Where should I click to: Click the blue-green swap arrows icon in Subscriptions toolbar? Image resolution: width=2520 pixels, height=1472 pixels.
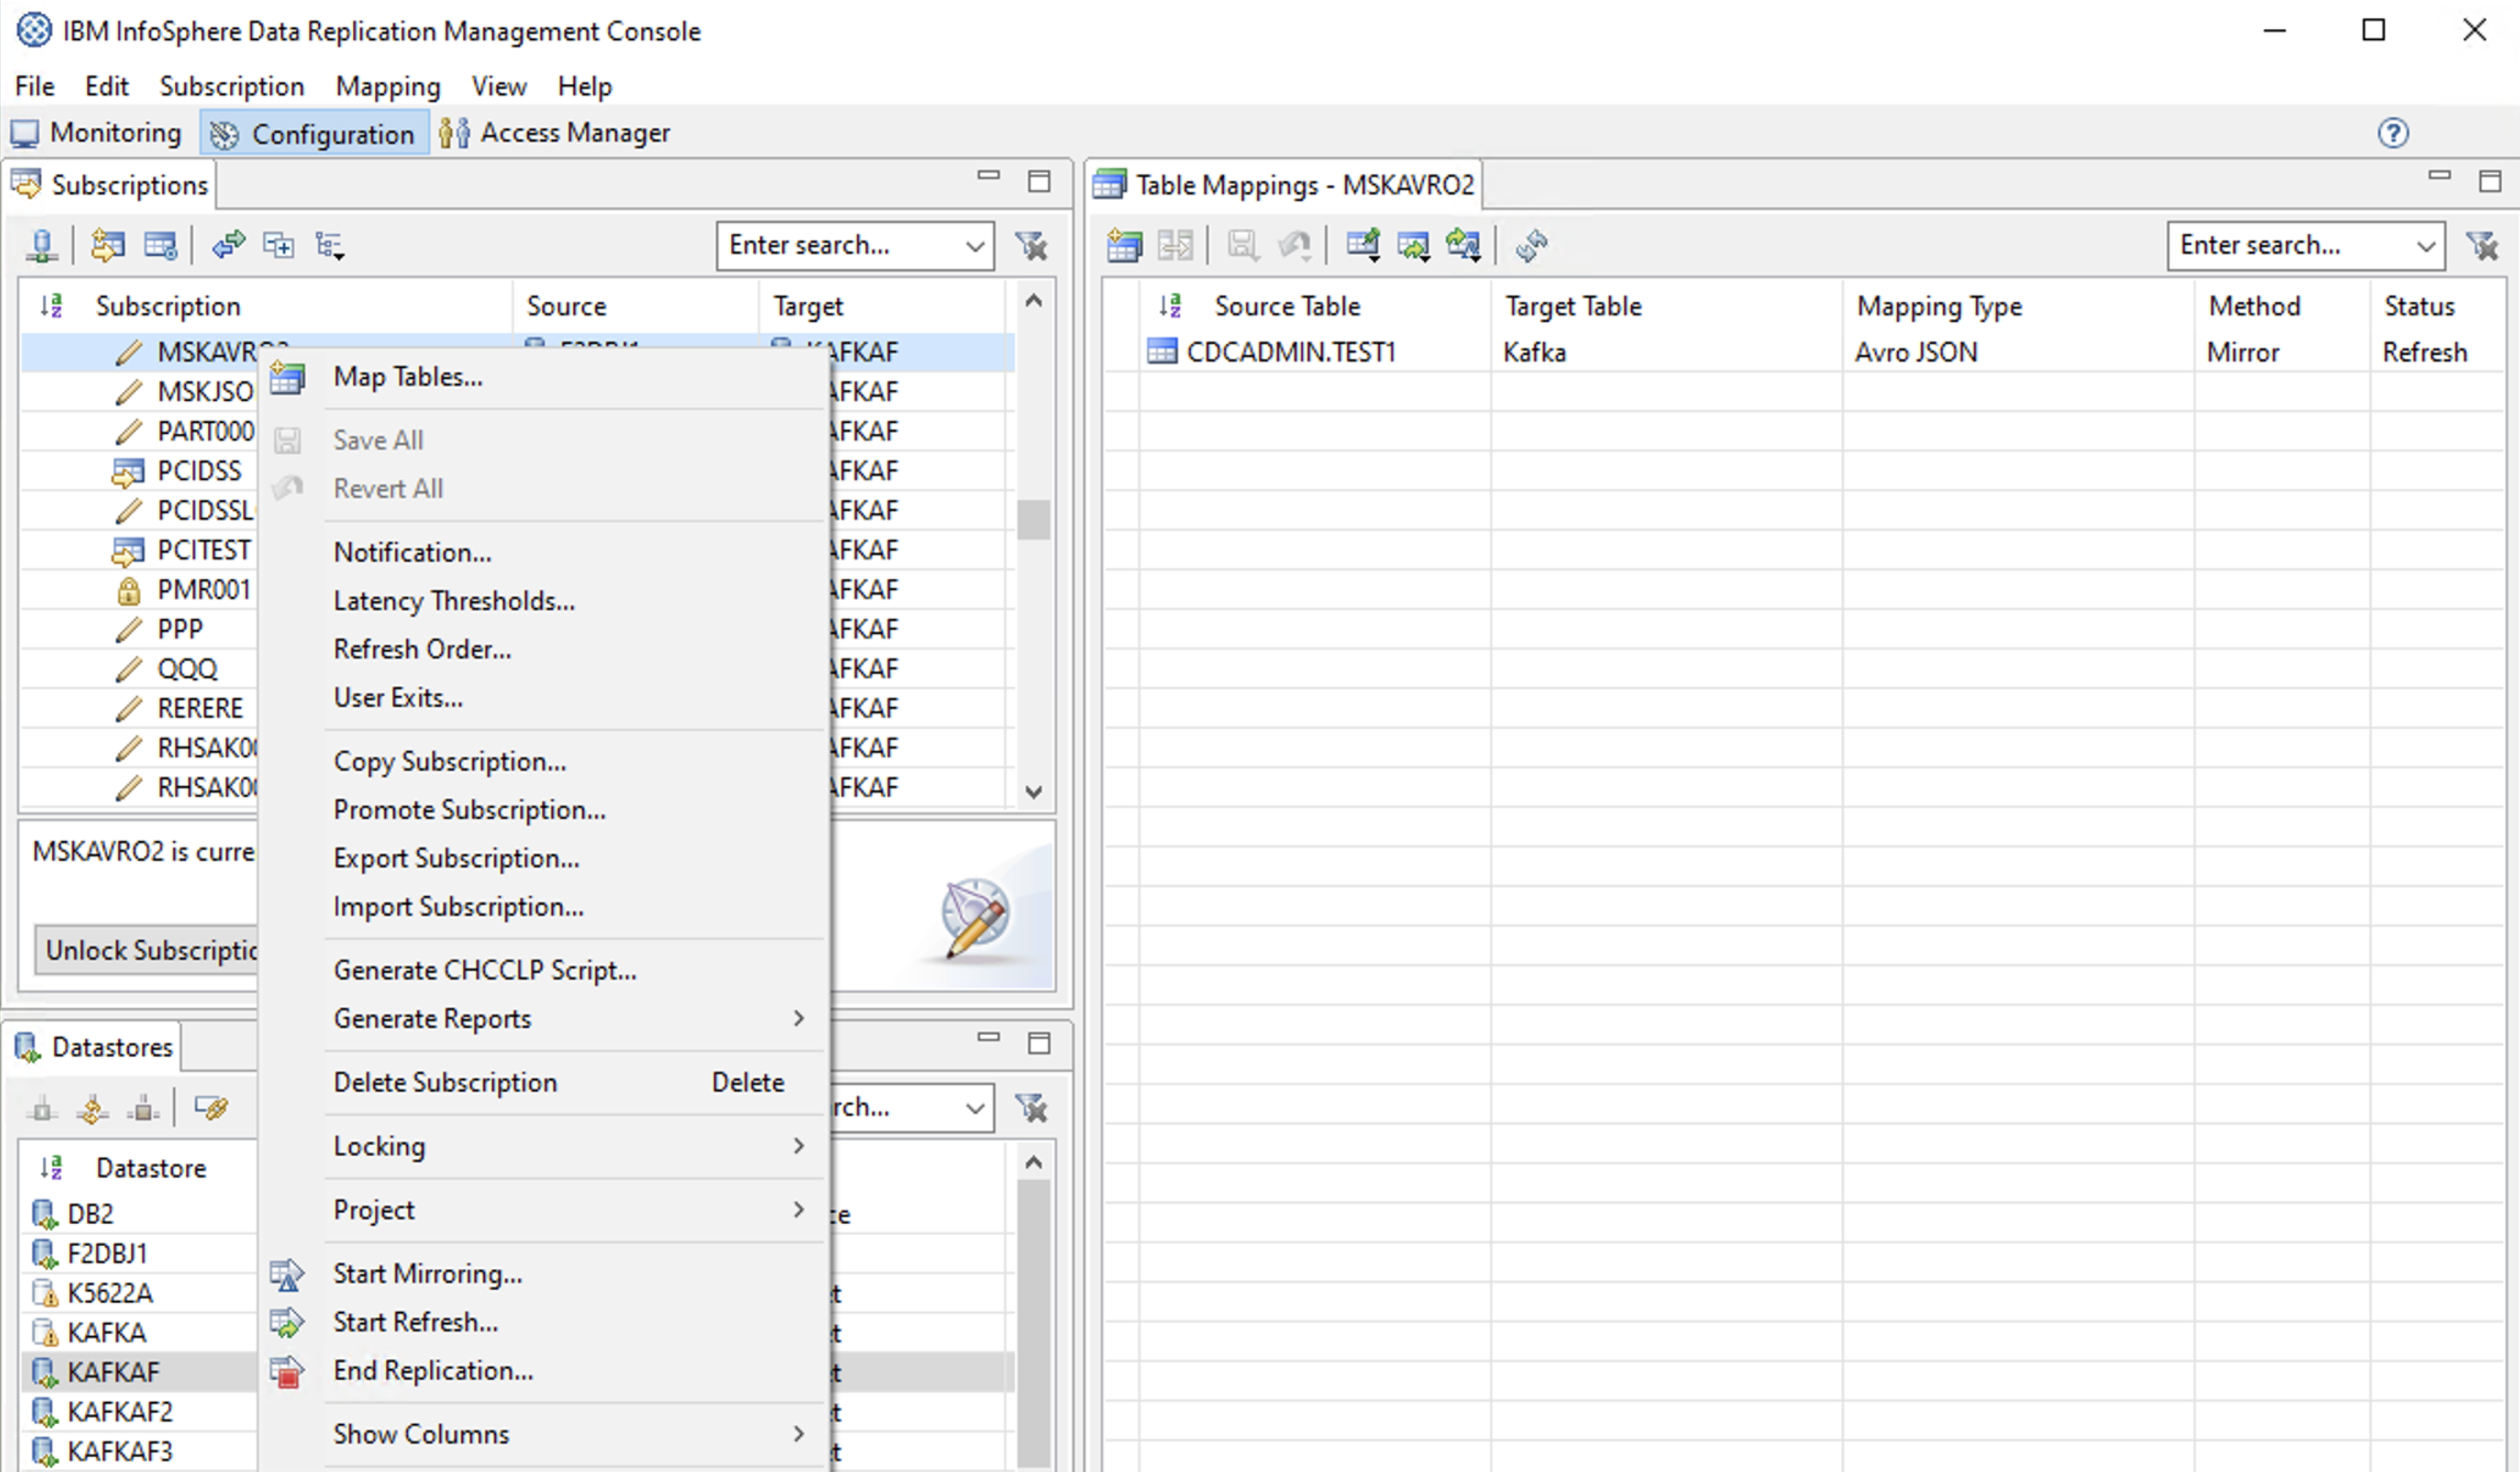[228, 245]
